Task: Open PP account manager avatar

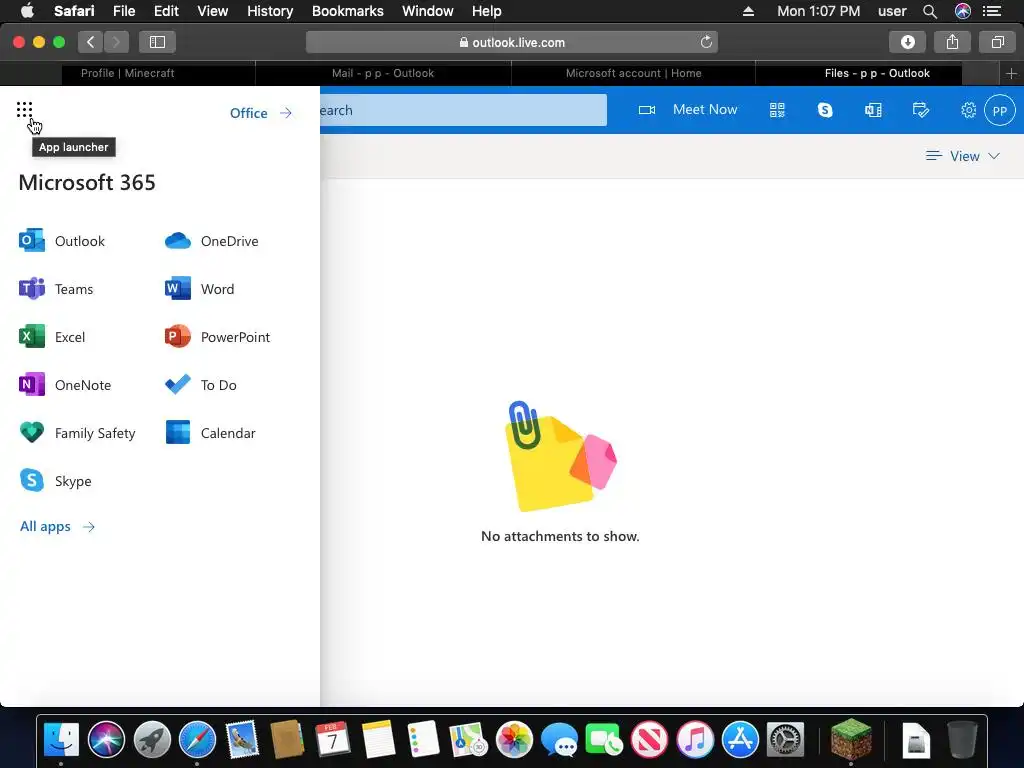Action: [1000, 110]
